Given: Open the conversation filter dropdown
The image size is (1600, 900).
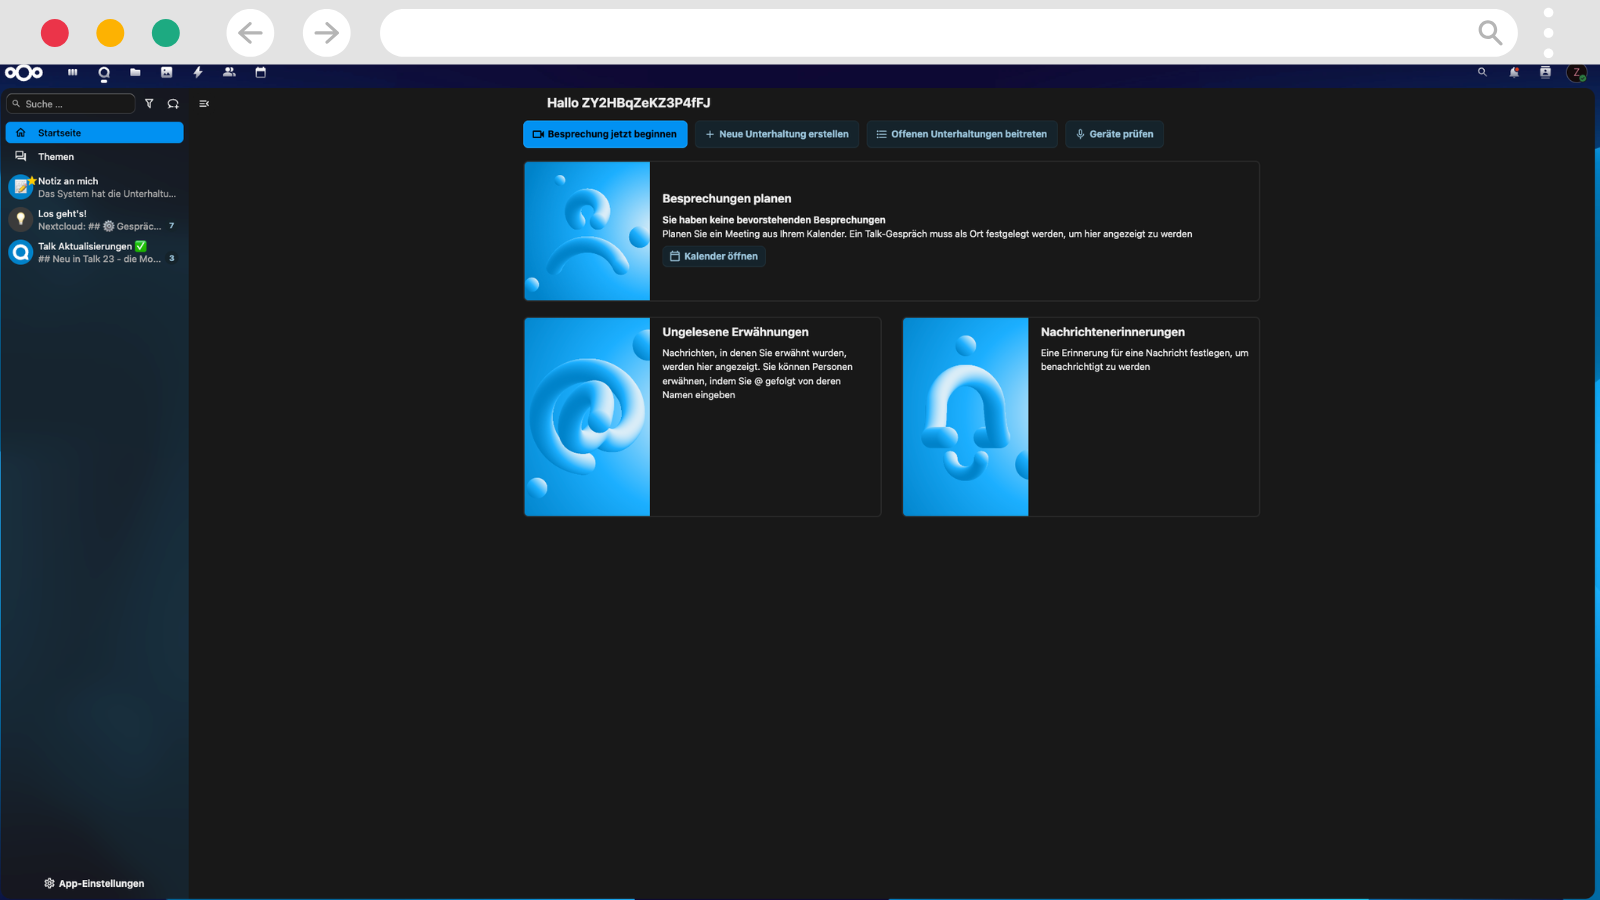Looking at the screenshot, I should pos(149,104).
